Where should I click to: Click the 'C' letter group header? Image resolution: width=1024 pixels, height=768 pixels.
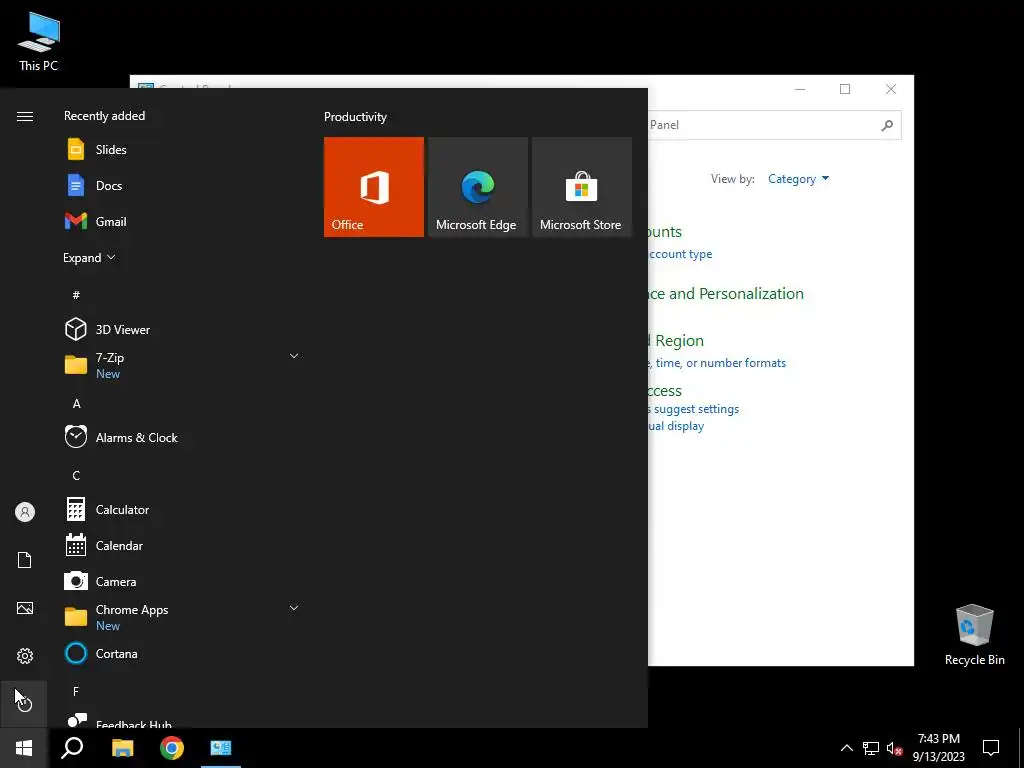point(76,475)
